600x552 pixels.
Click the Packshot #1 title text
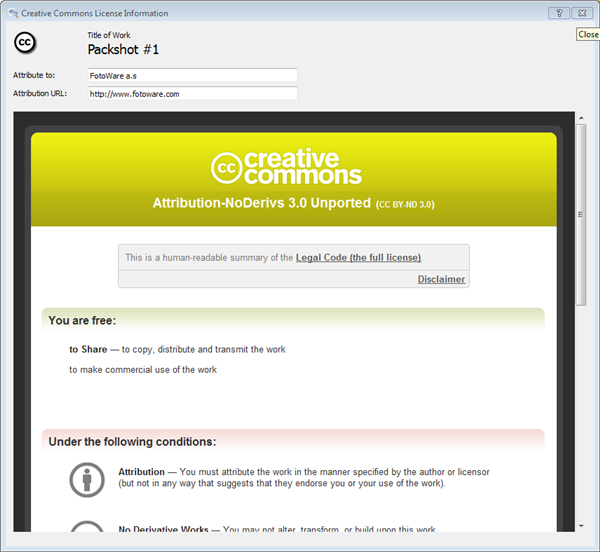coord(123,49)
